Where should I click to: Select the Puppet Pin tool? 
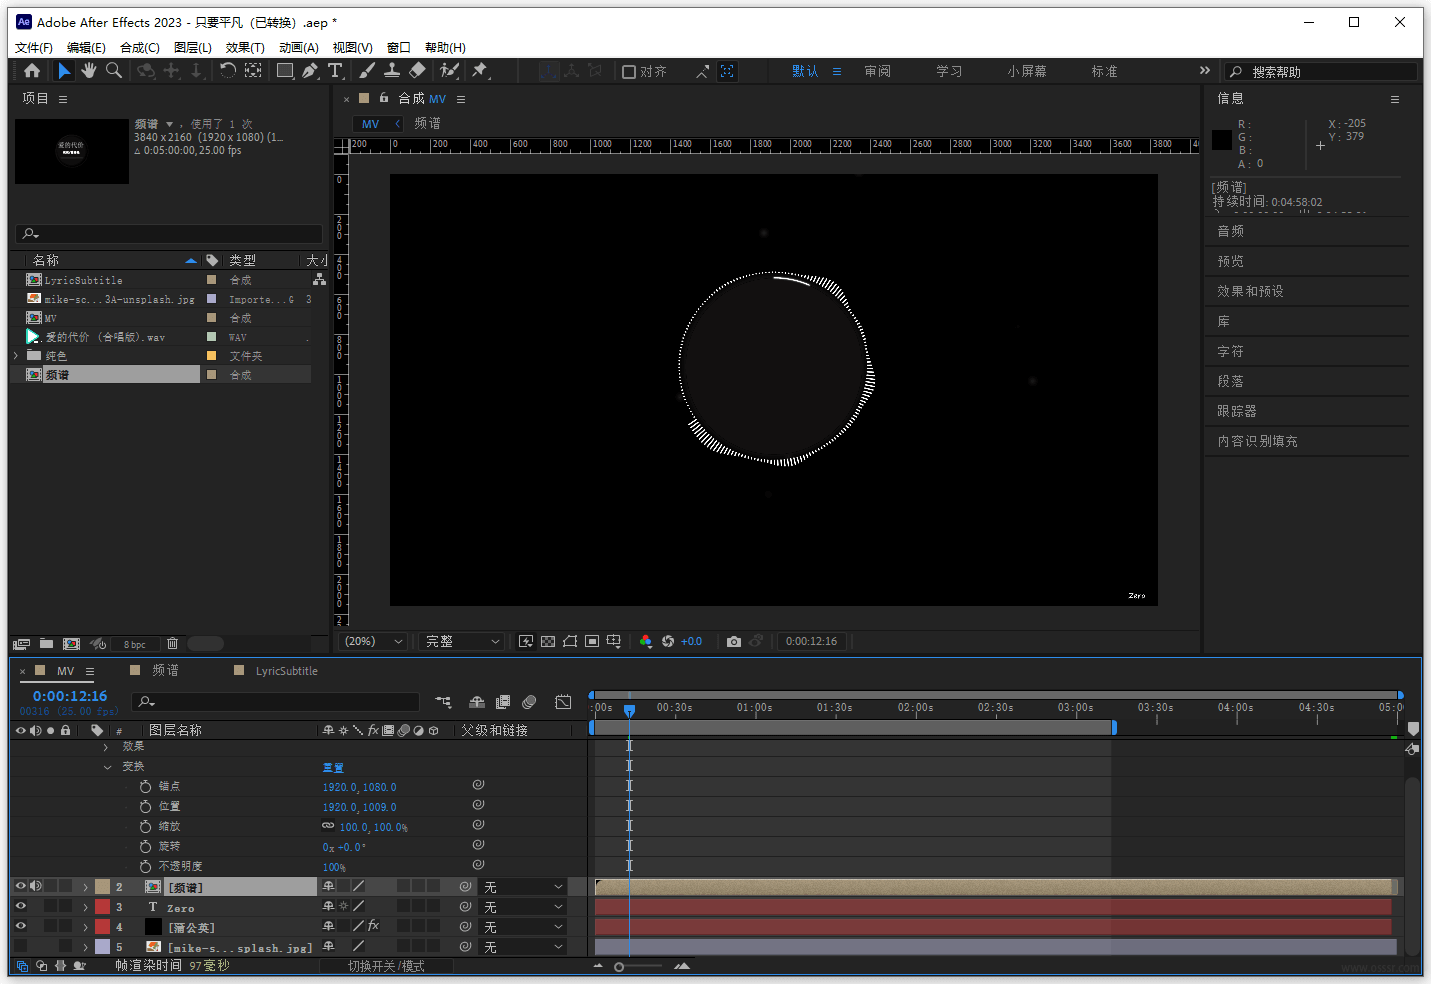480,71
